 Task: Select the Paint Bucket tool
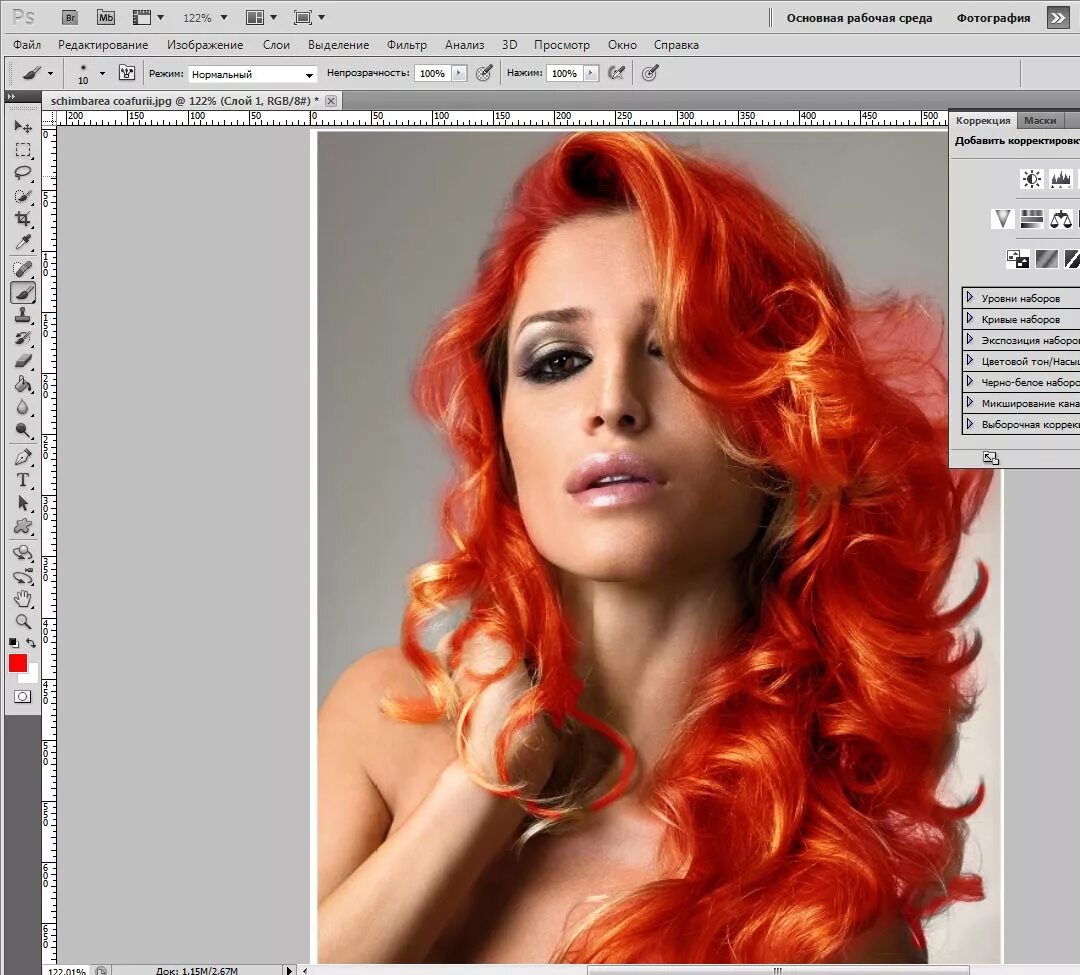[x=23, y=384]
